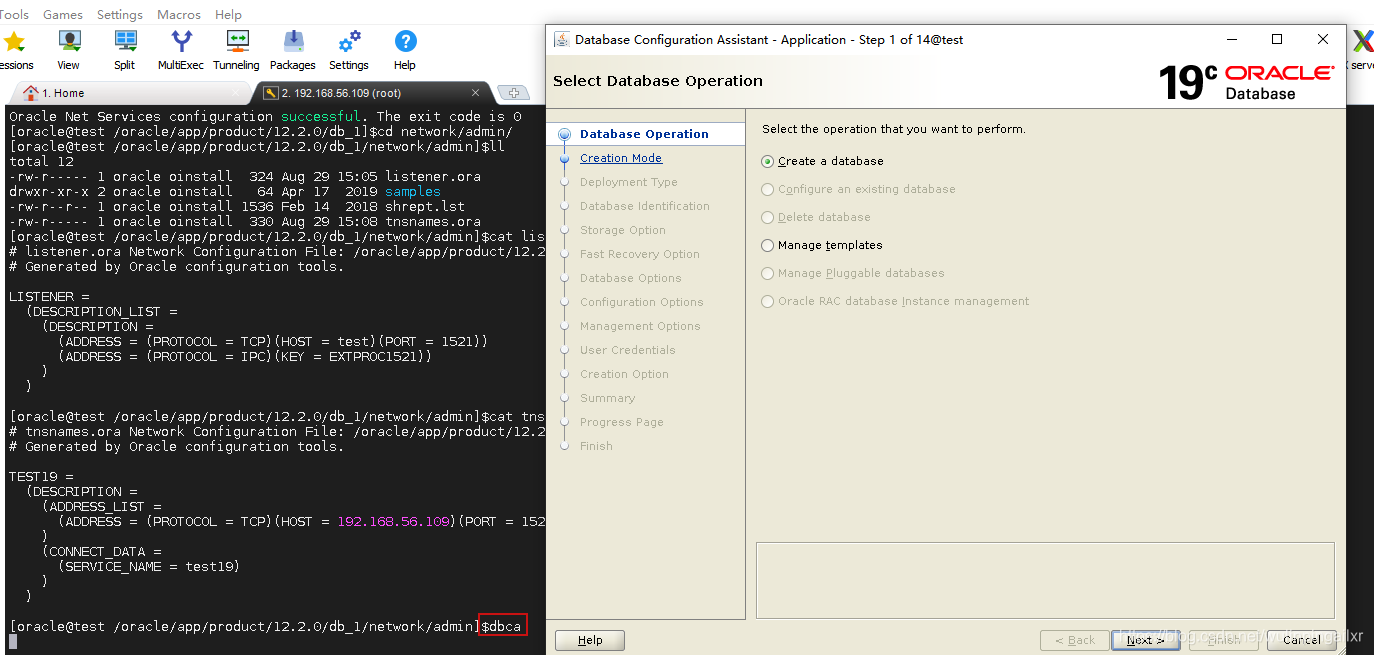Click the Configuration Options step
This screenshot has height=655, width=1374.
642,302
